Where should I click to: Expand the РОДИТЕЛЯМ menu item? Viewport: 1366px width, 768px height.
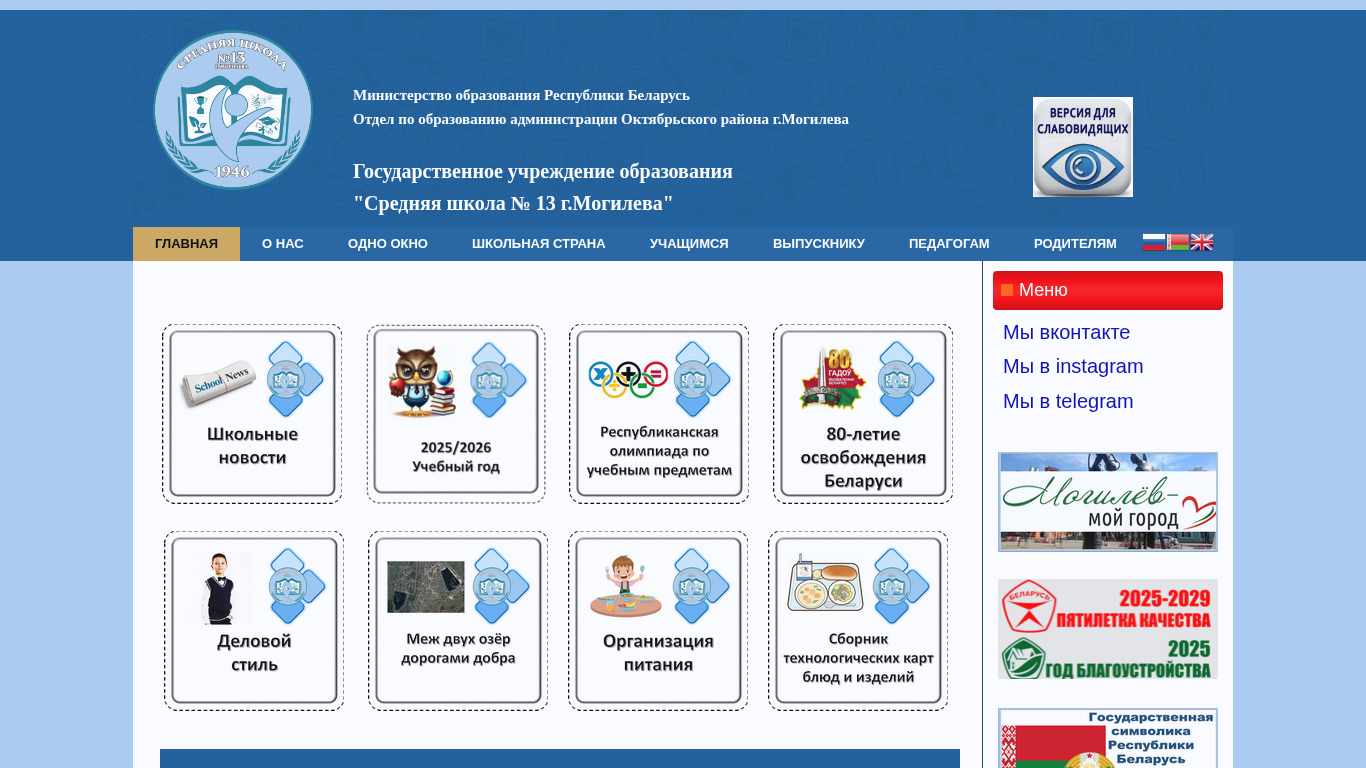1075,244
